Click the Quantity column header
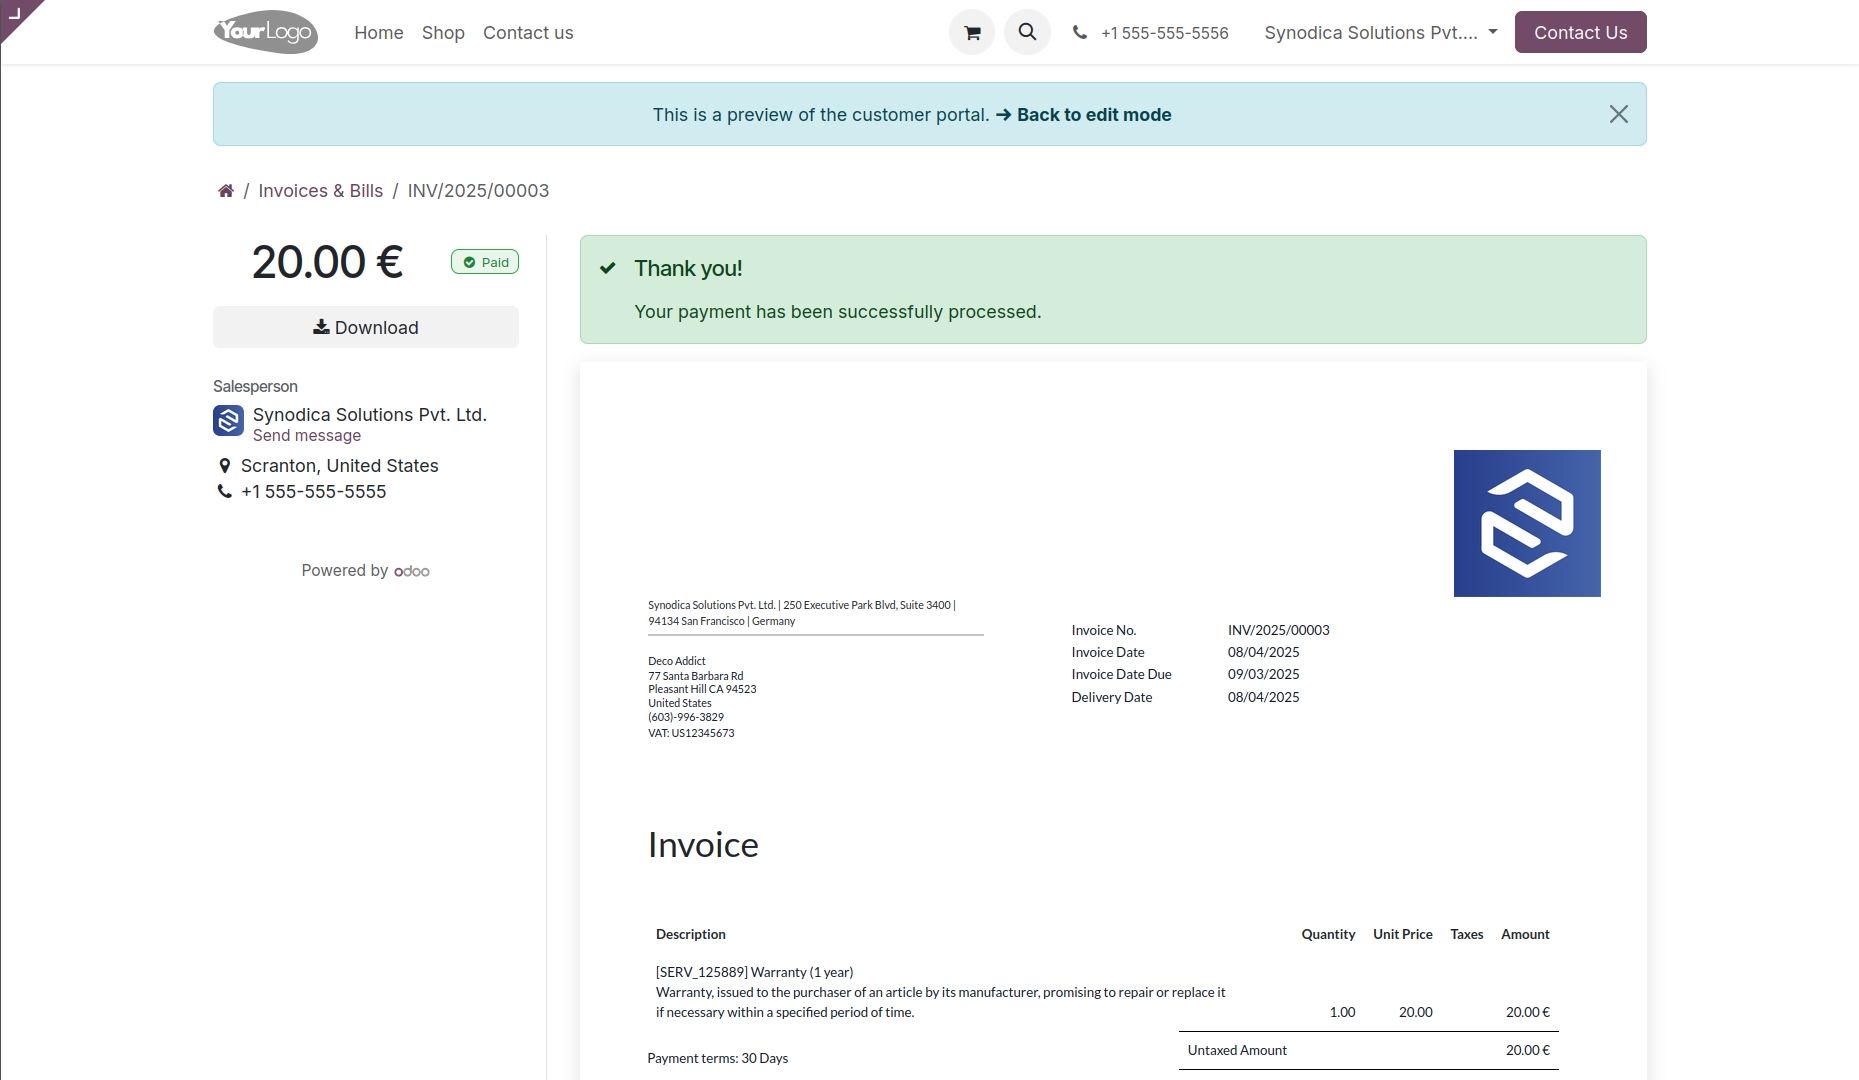The height and width of the screenshot is (1080, 1859). coord(1328,934)
